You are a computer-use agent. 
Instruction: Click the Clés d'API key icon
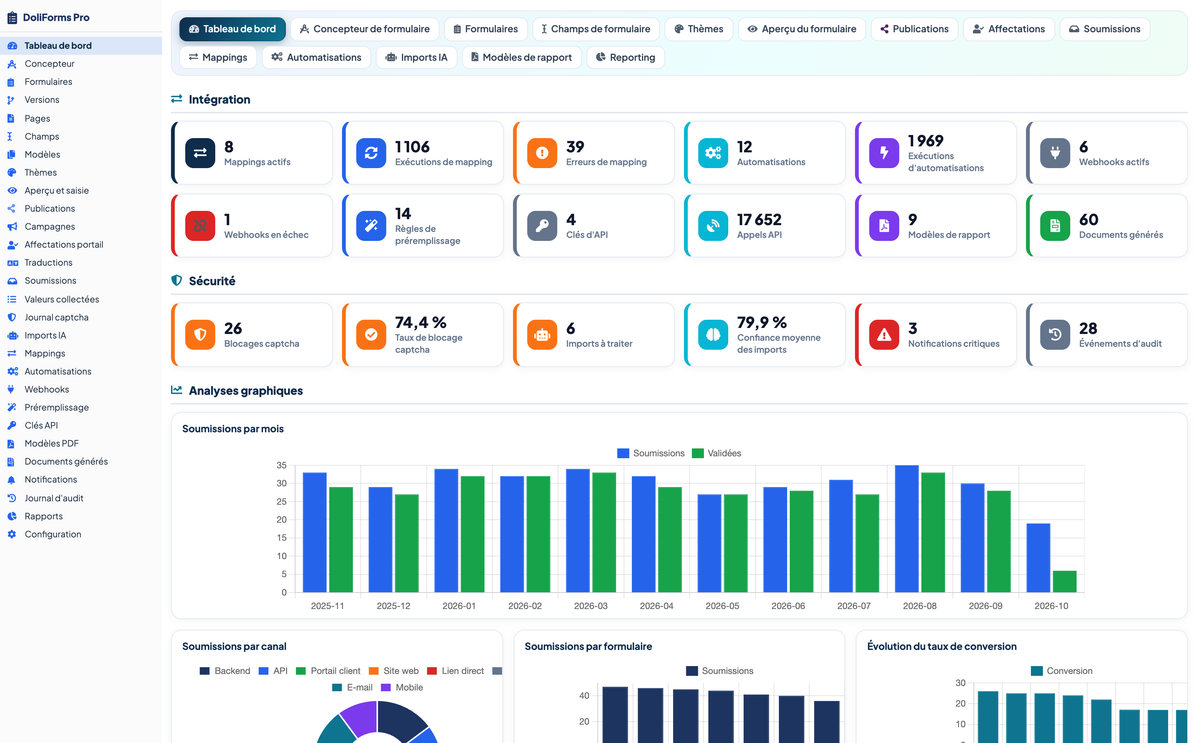pyautogui.click(x=542, y=226)
